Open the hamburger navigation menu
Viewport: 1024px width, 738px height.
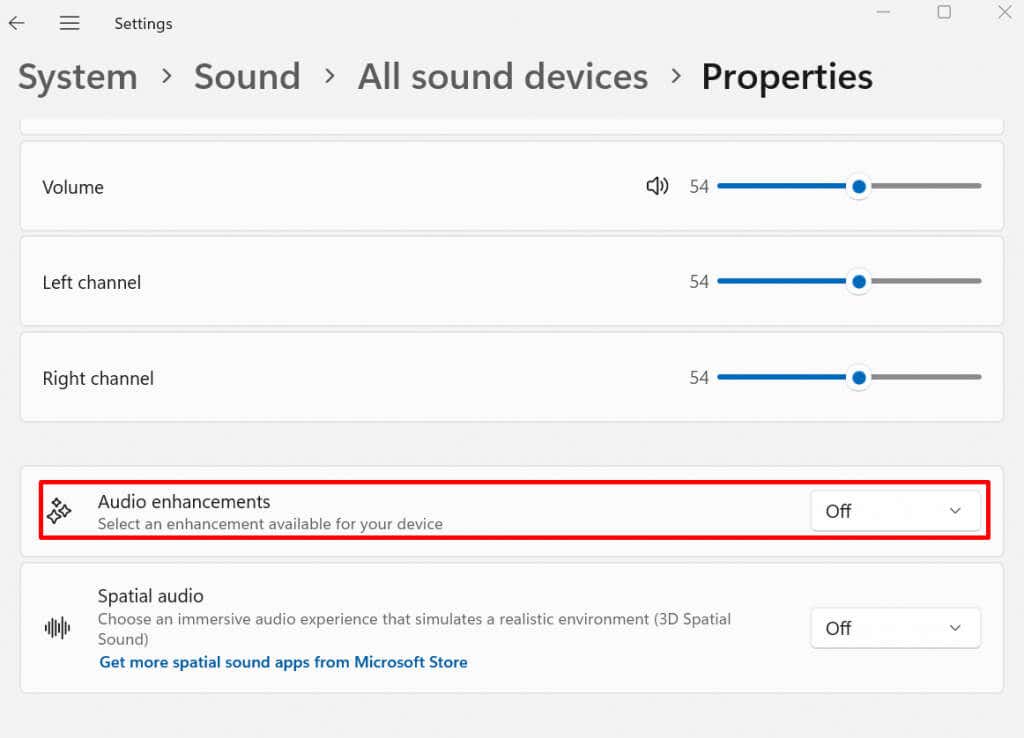pyautogui.click(x=69, y=23)
